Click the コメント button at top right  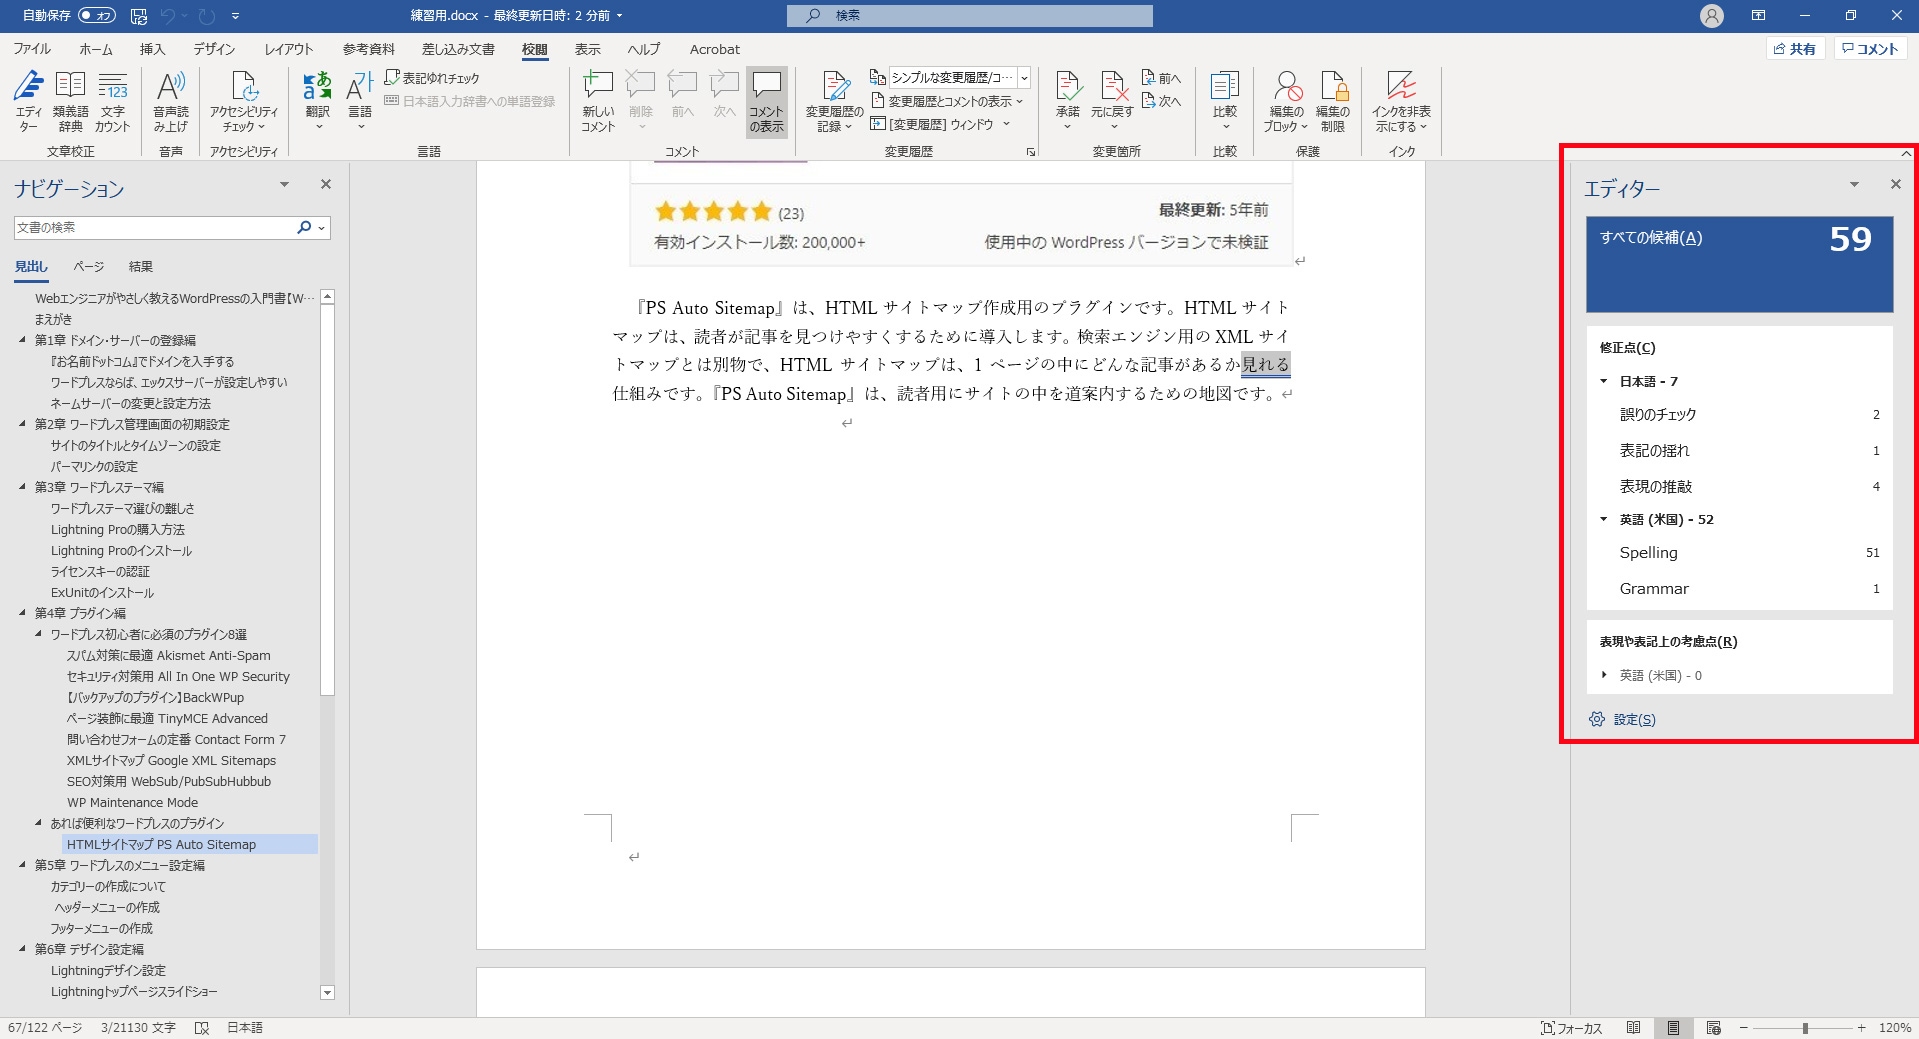coord(1870,49)
